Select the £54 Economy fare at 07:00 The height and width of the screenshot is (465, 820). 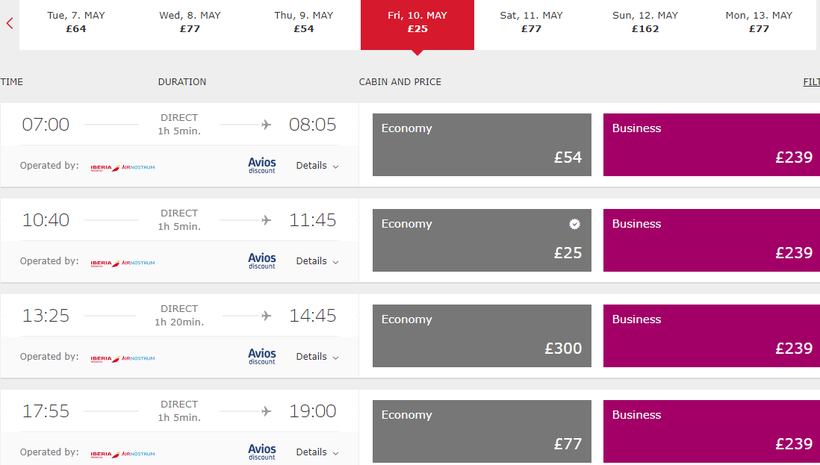click(481, 144)
